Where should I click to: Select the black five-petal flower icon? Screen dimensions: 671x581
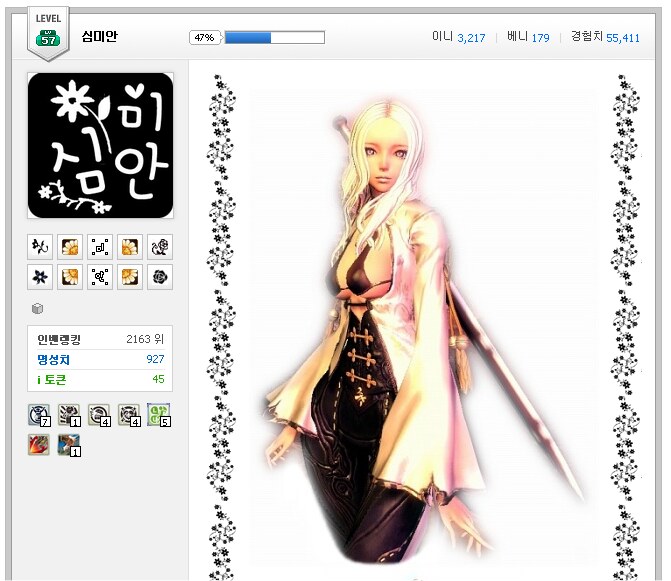40,277
